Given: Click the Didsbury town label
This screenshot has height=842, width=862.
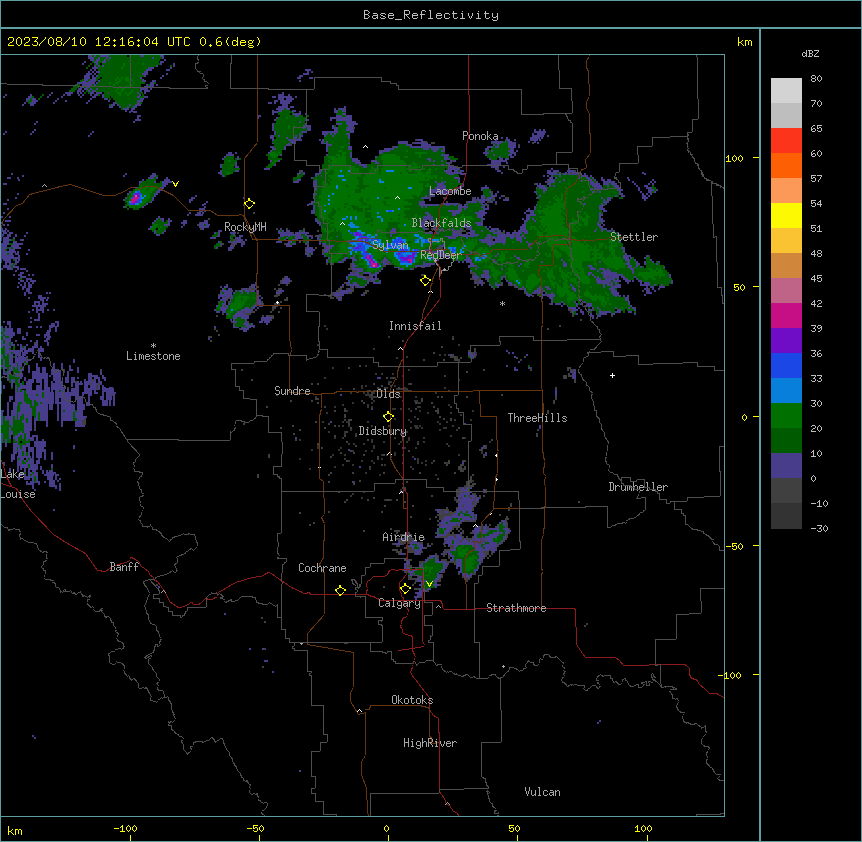Looking at the screenshot, I should 383,431.
